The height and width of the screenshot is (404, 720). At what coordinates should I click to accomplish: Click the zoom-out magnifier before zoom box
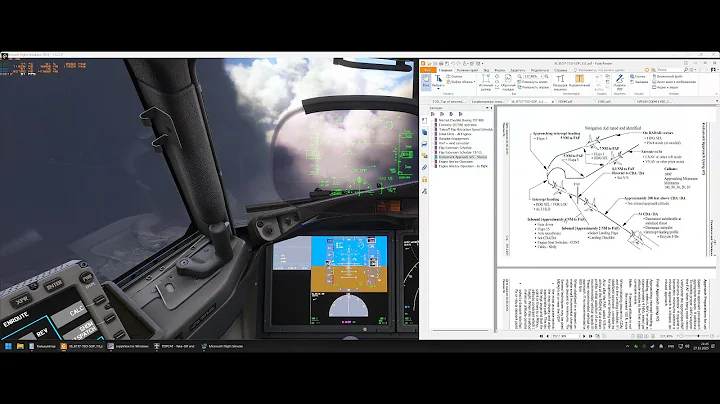[519, 77]
